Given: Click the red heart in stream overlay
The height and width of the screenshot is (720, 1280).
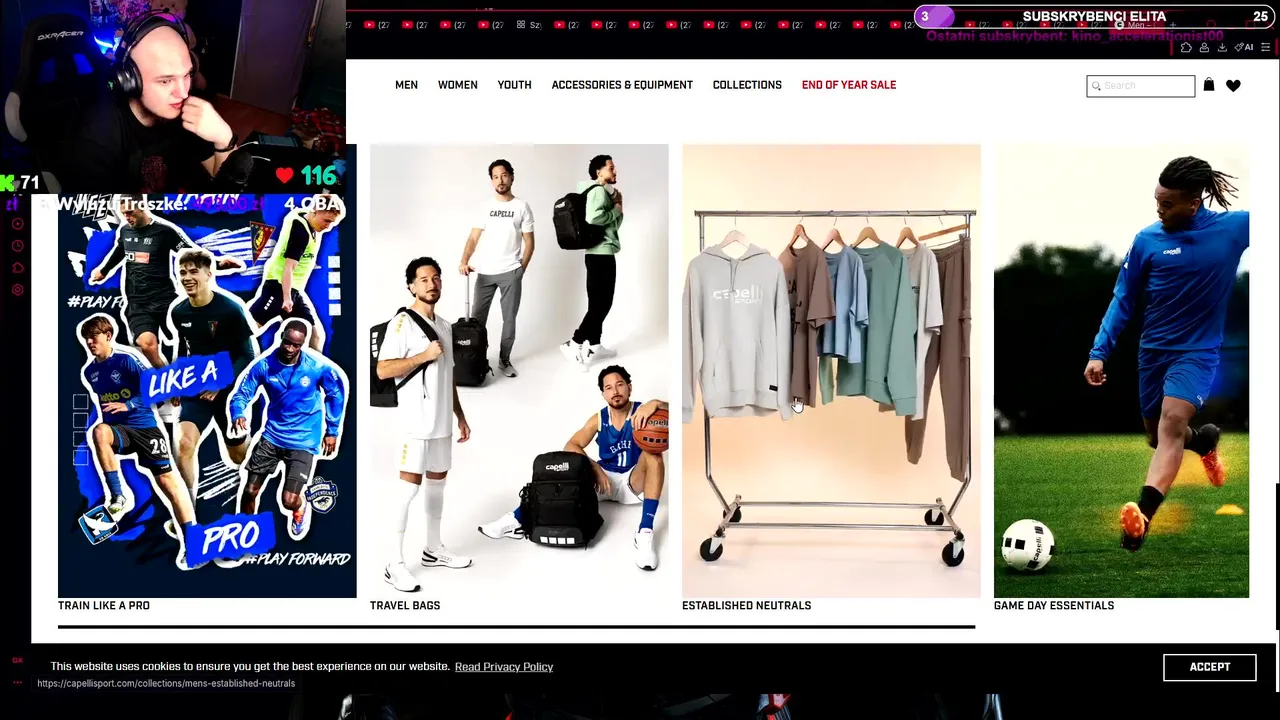Looking at the screenshot, I should tap(285, 176).
